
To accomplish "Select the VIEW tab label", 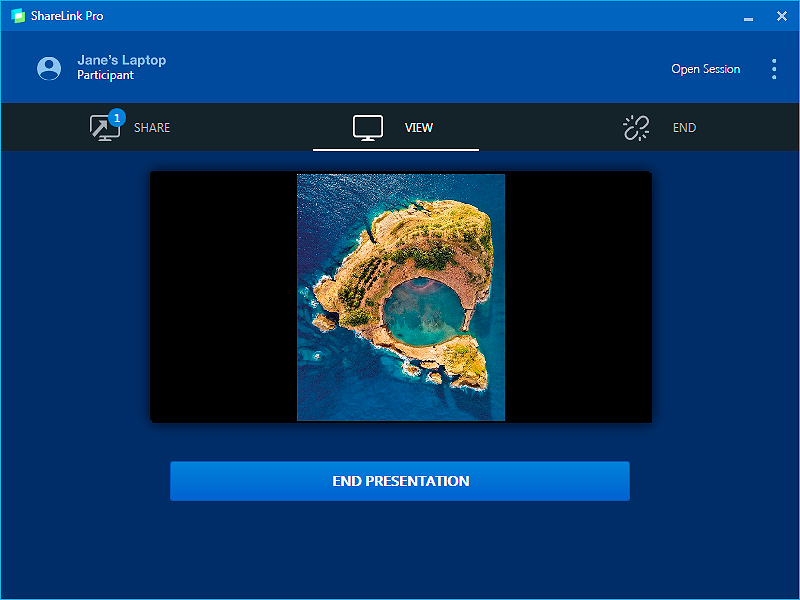I will click(x=419, y=128).
